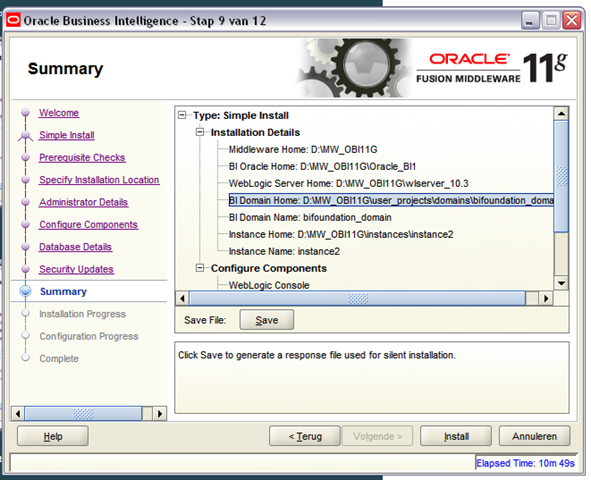Select the Instance Name: instance2 row
Image resolution: width=591 pixels, height=480 pixels.
tap(284, 251)
